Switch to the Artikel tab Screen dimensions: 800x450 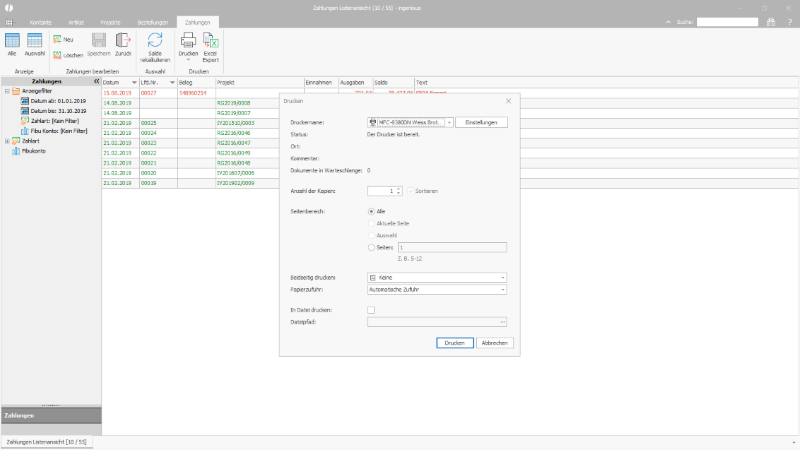click(x=76, y=22)
